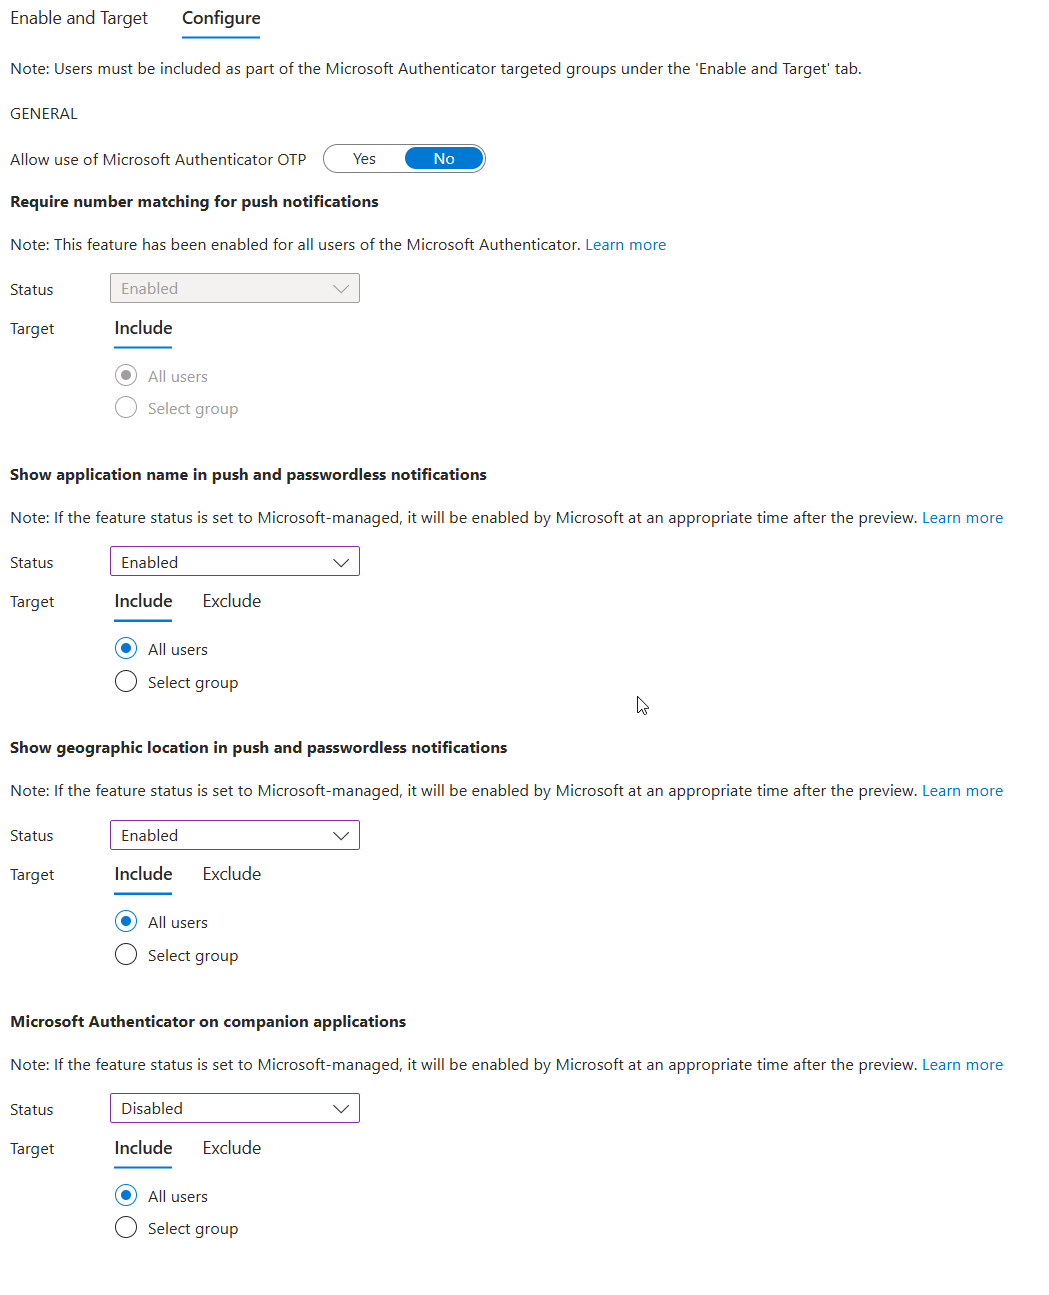Open 'Learn more' under companion applications note
The height and width of the screenshot is (1295, 1049).
[x=962, y=1064]
